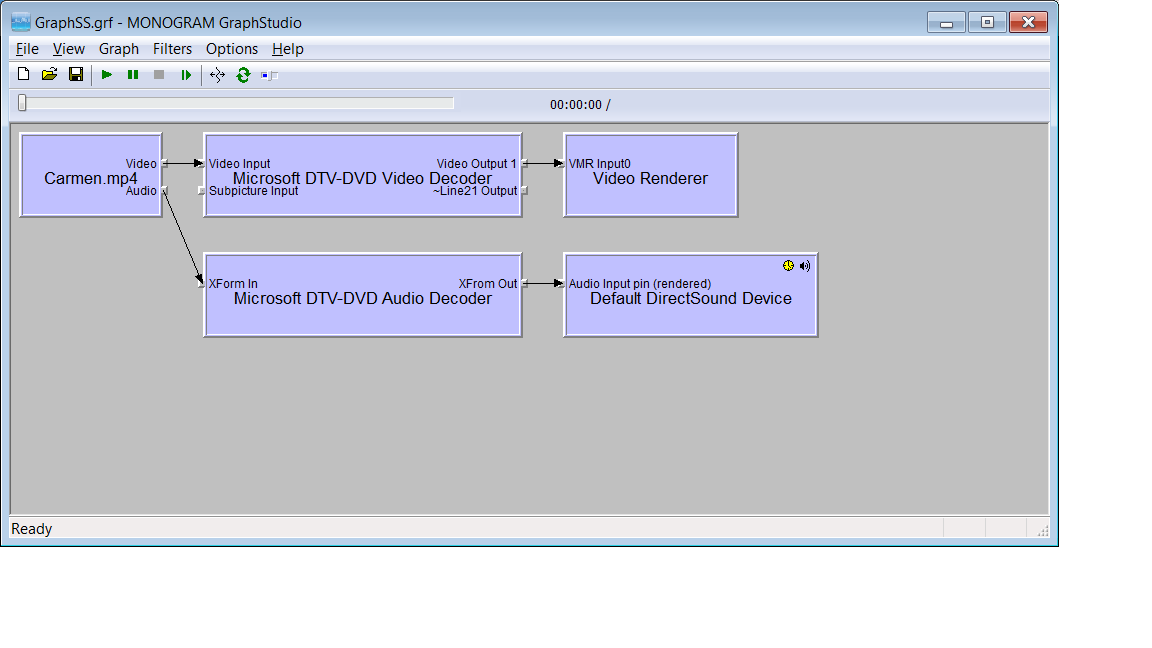Viewport: 1152px width, 648px height.
Task: Click the Video Output 1 pin
Action: (525, 164)
